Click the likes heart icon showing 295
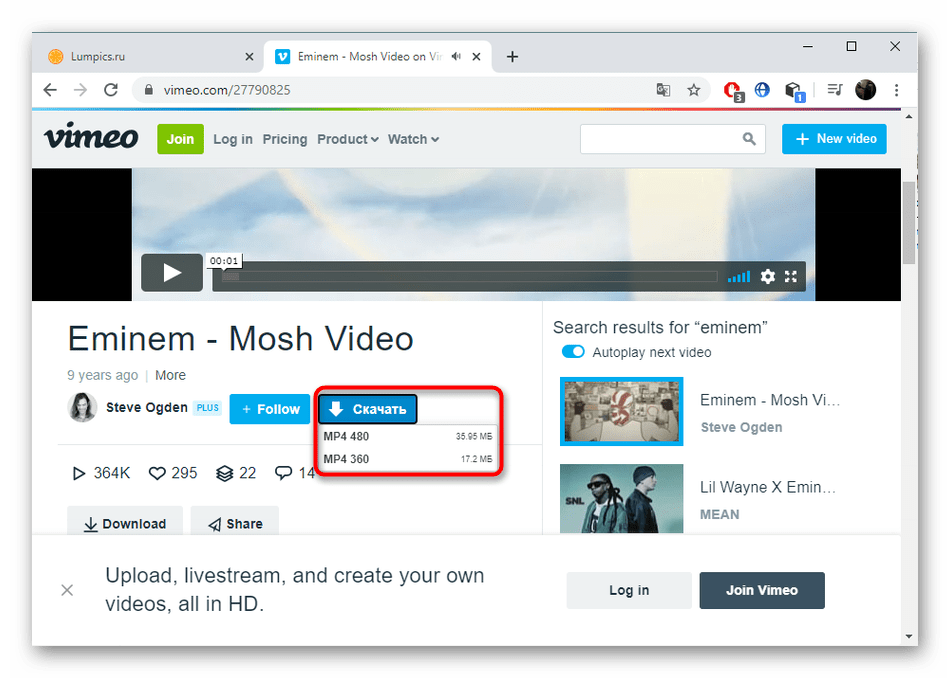 click(x=157, y=473)
